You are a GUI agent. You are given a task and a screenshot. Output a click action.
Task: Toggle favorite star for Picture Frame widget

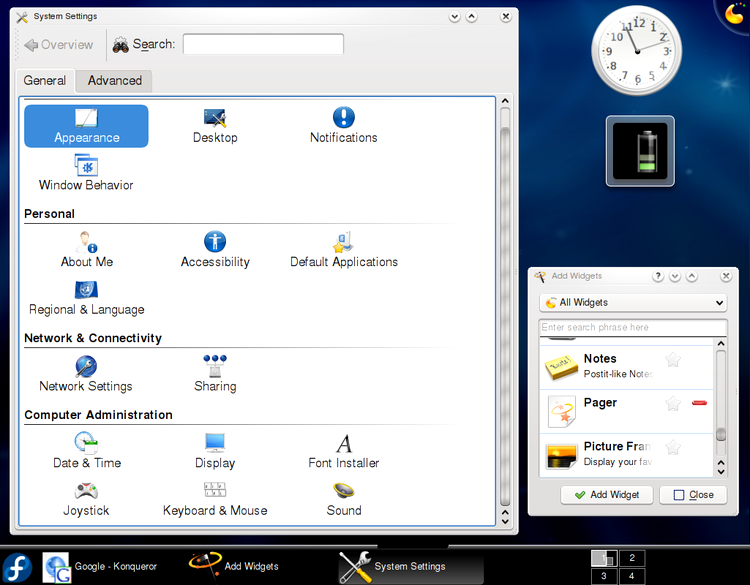click(673, 447)
